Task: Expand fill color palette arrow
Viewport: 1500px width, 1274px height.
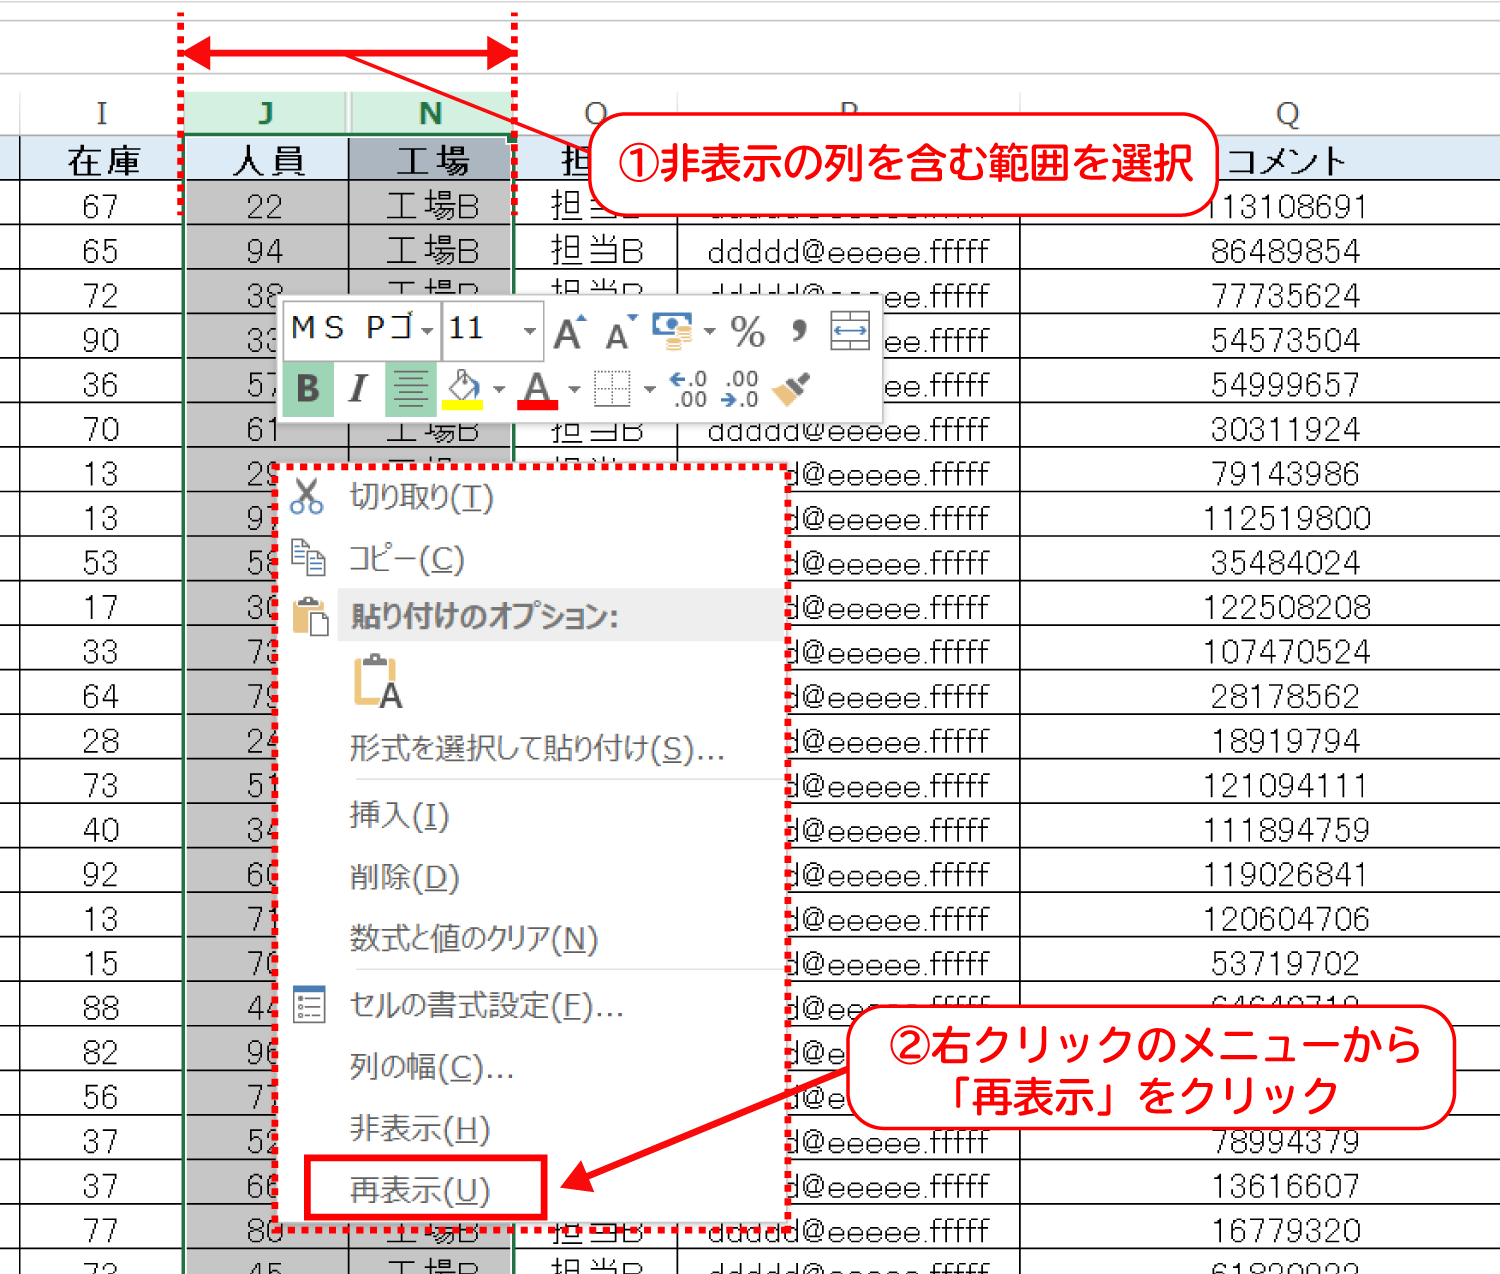Action: coord(498,388)
